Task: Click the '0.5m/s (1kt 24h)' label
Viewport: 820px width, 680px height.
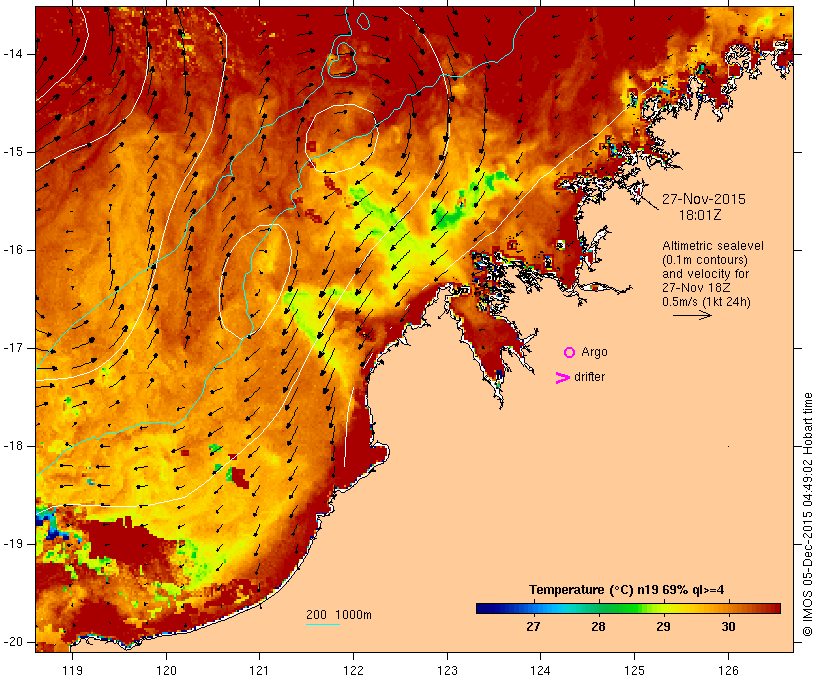Action: point(706,302)
